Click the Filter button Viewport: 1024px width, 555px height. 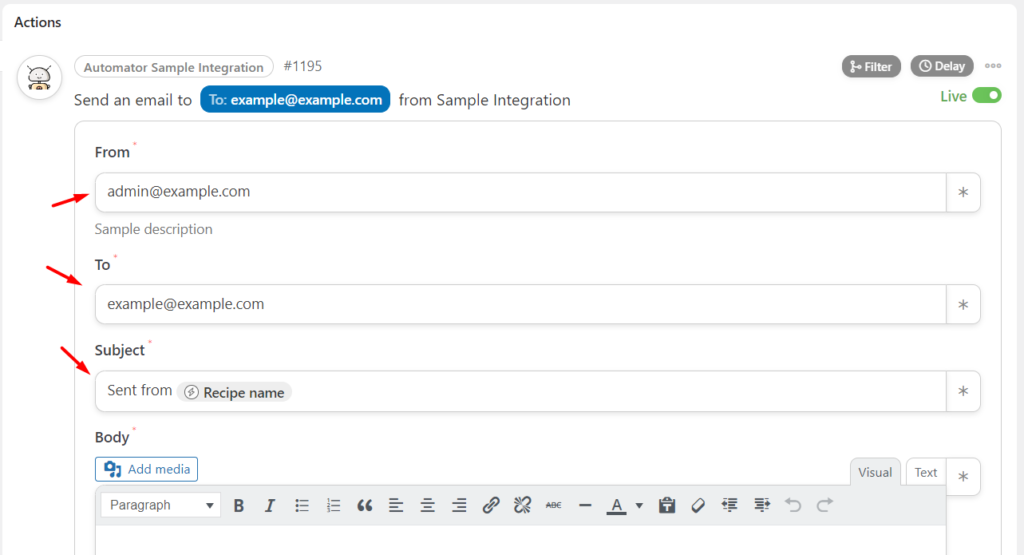pos(871,66)
